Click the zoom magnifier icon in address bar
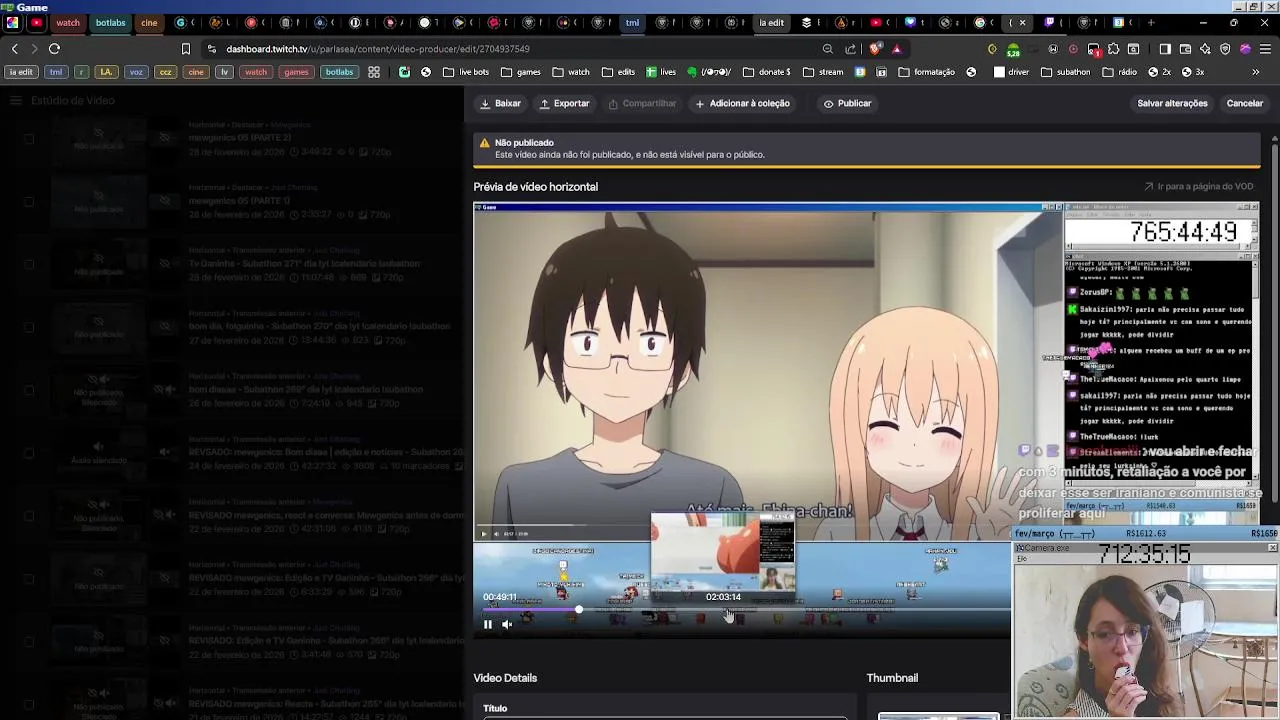1280x720 pixels. [x=828, y=48]
